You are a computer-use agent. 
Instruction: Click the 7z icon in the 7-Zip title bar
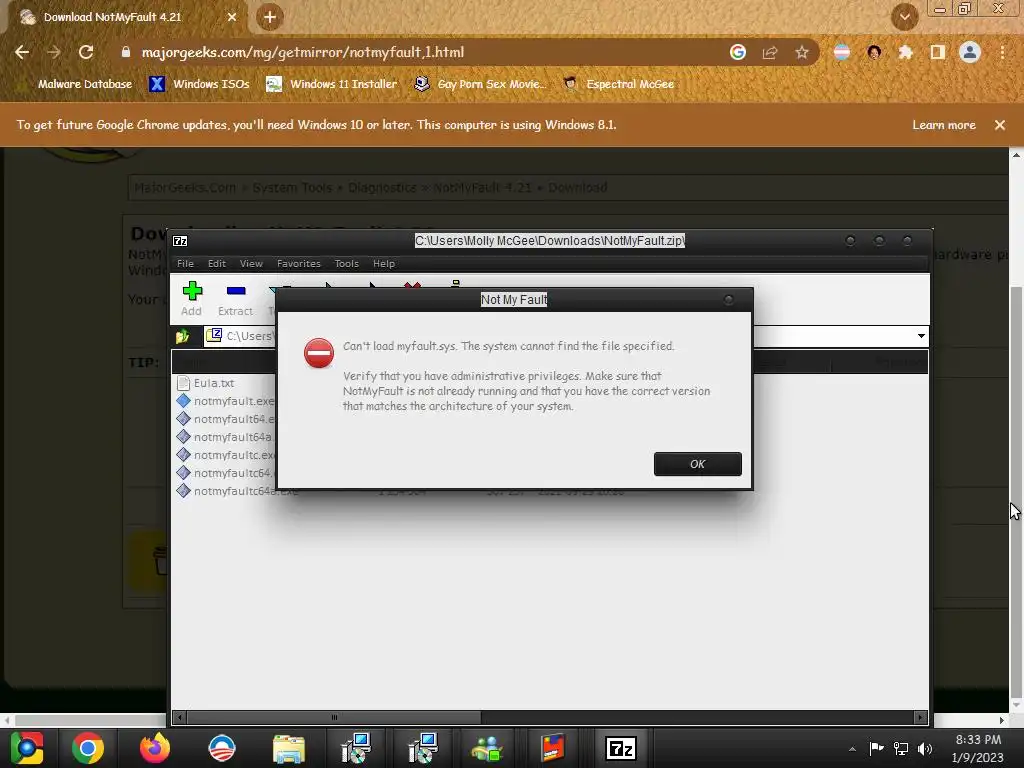pyautogui.click(x=180, y=241)
